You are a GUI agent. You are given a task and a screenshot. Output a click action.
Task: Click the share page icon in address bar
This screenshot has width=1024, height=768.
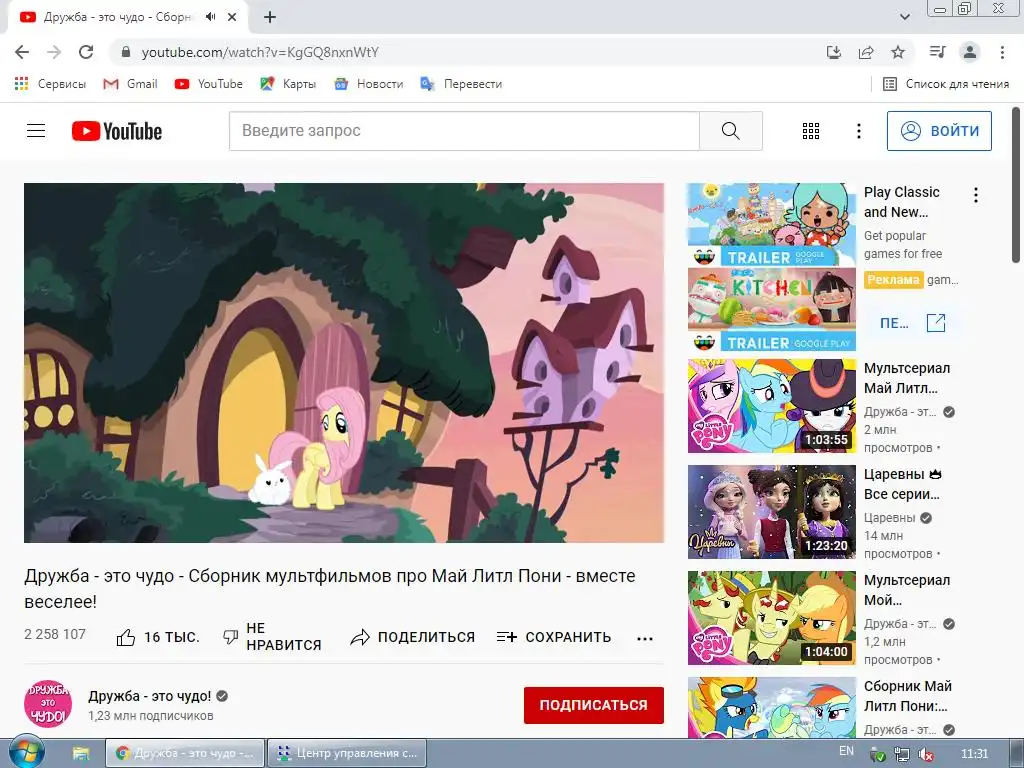tap(866, 52)
